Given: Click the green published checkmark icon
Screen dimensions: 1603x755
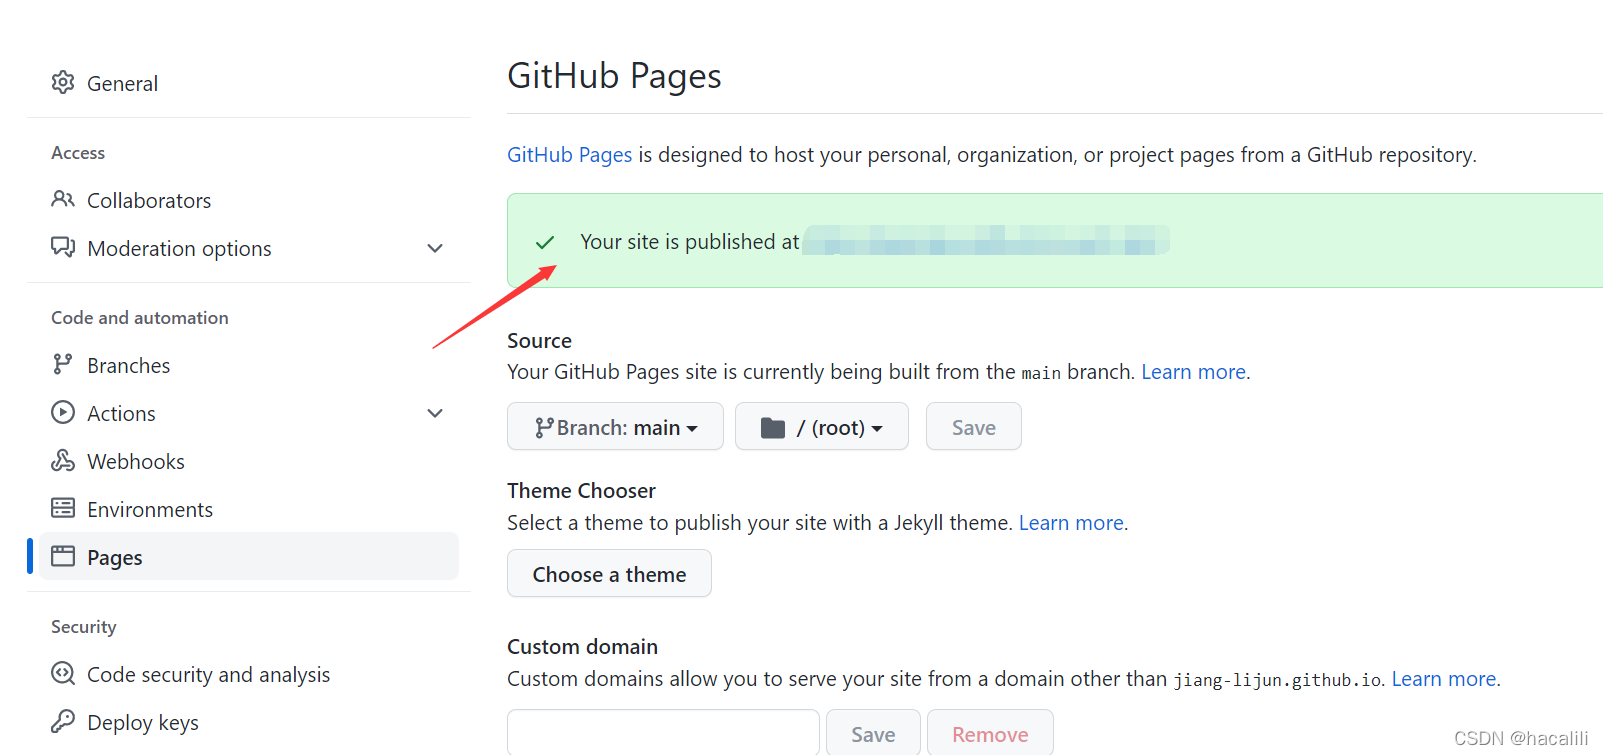Looking at the screenshot, I should (x=545, y=242).
